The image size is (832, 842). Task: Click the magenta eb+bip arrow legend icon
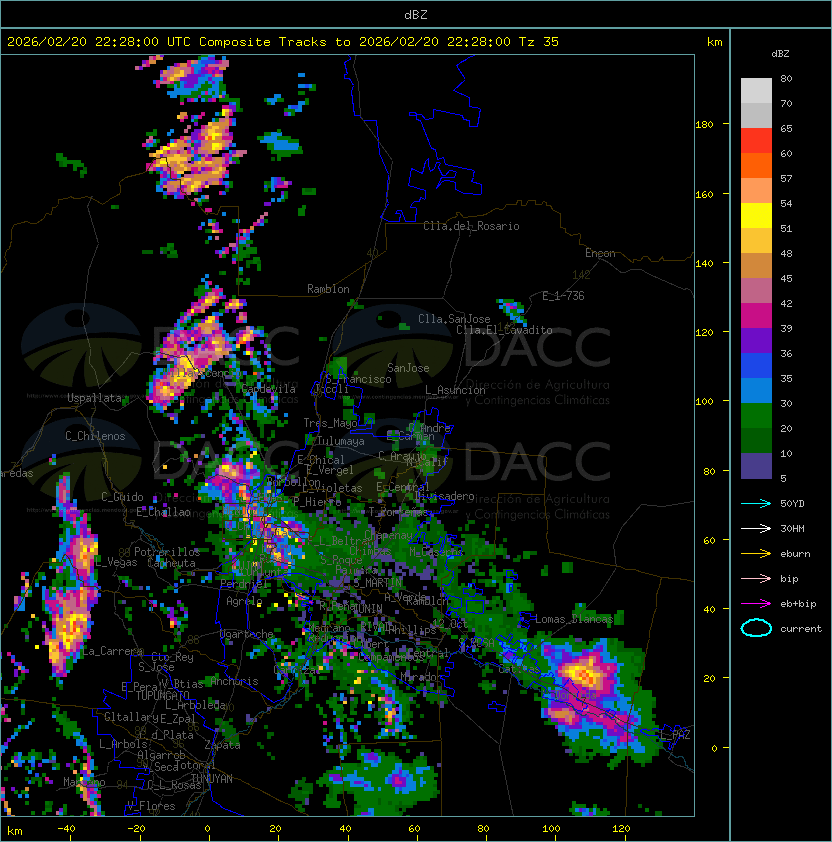coord(756,604)
